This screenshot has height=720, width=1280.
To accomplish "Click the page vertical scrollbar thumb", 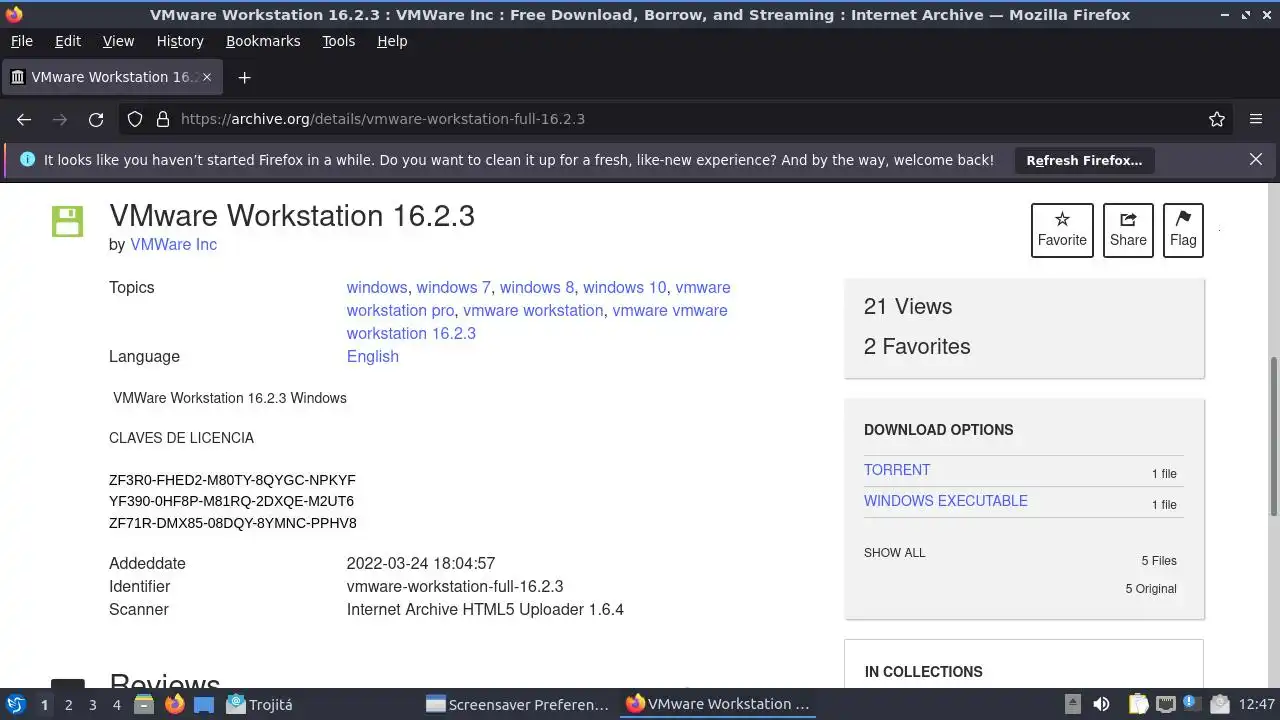I will point(1274,435).
